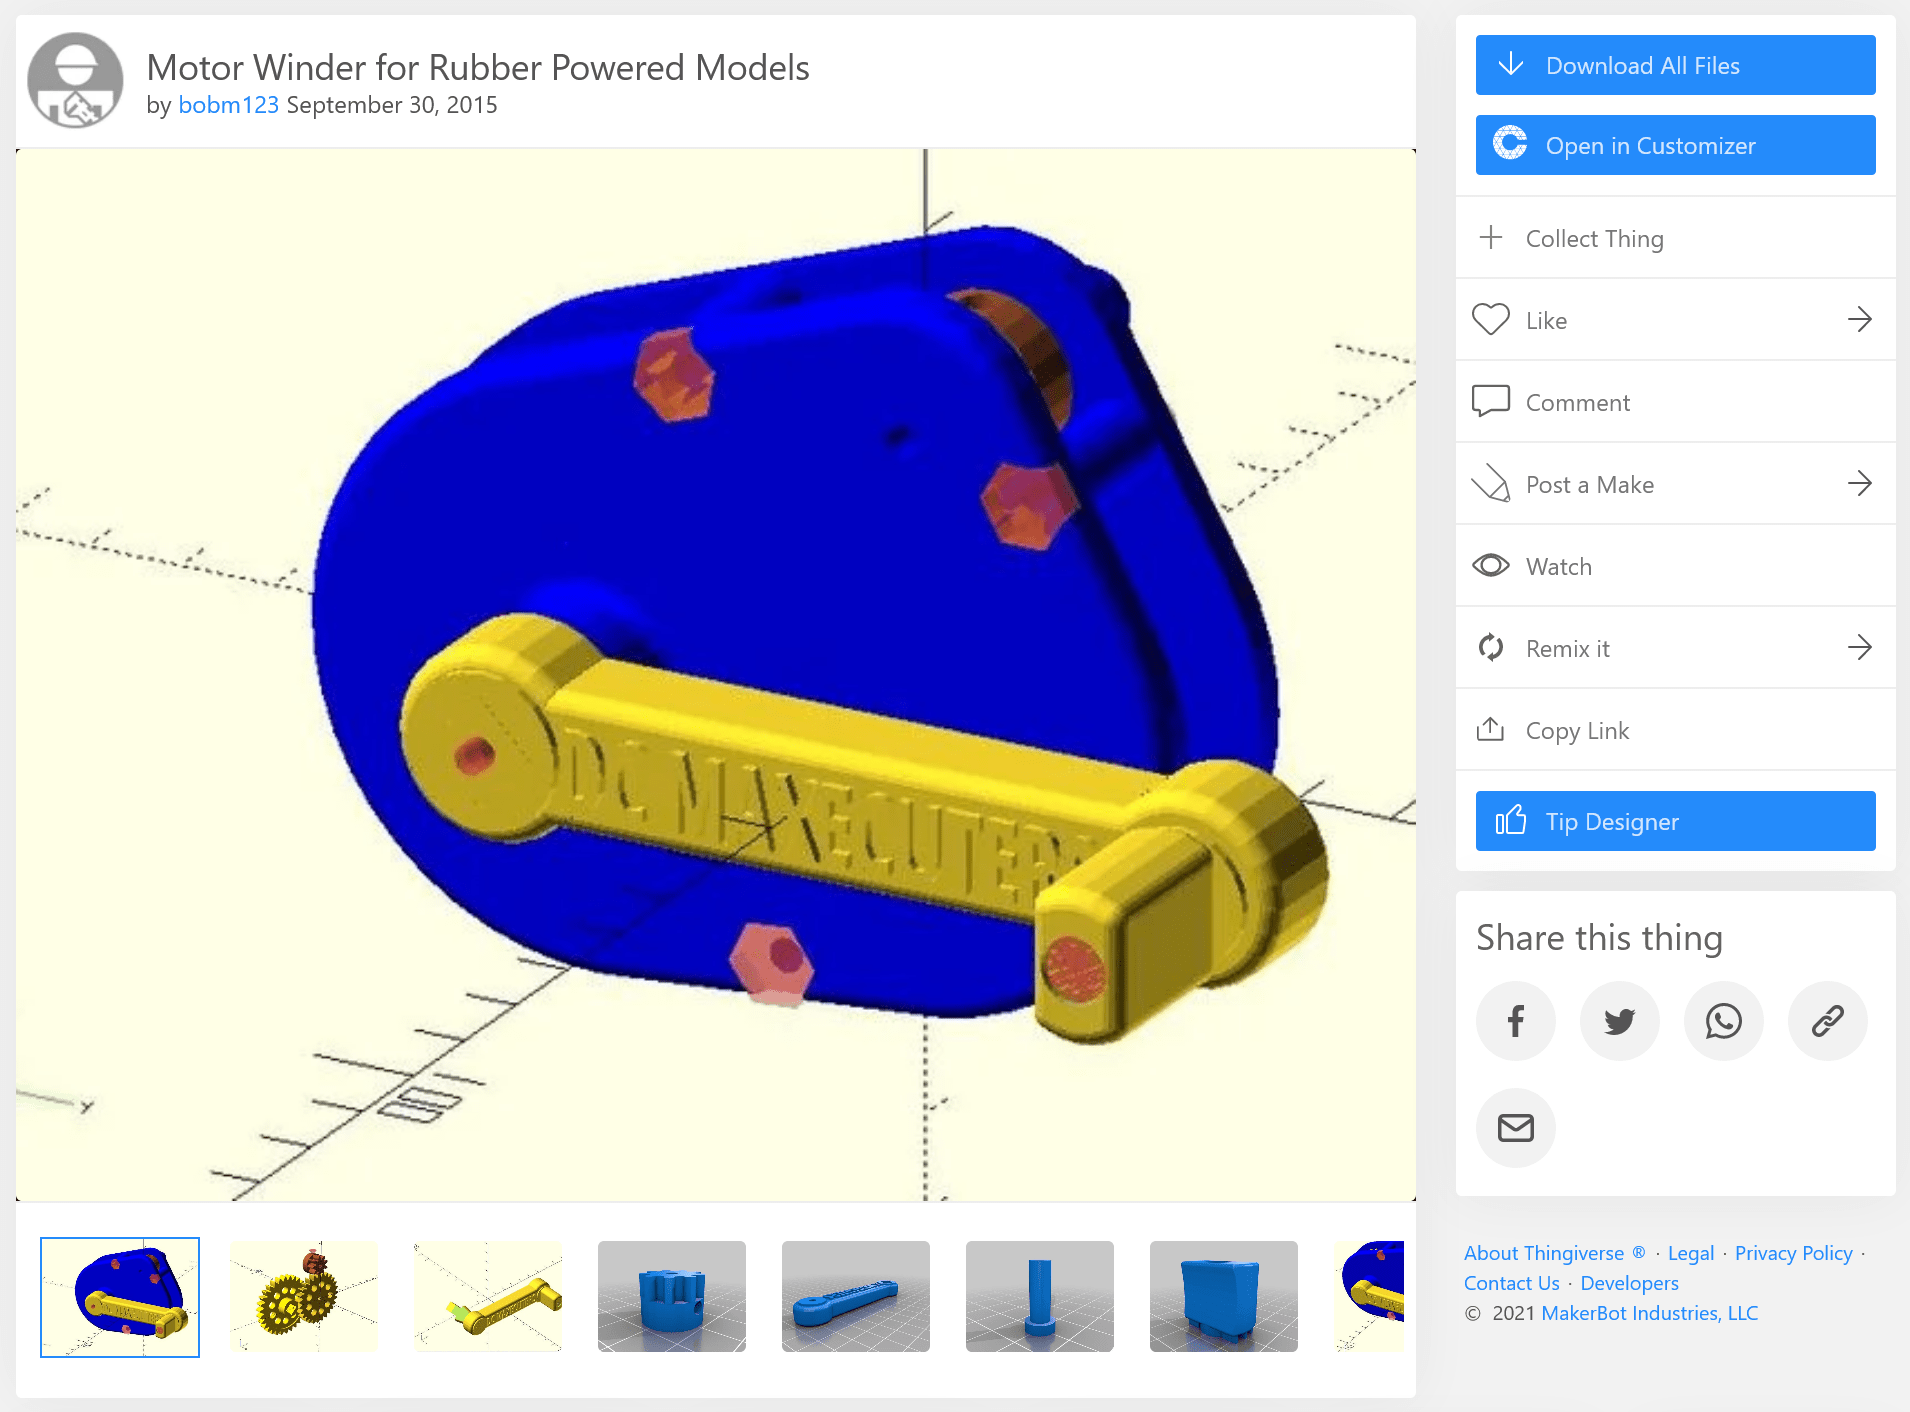Tip the Designer

(x=1676, y=821)
